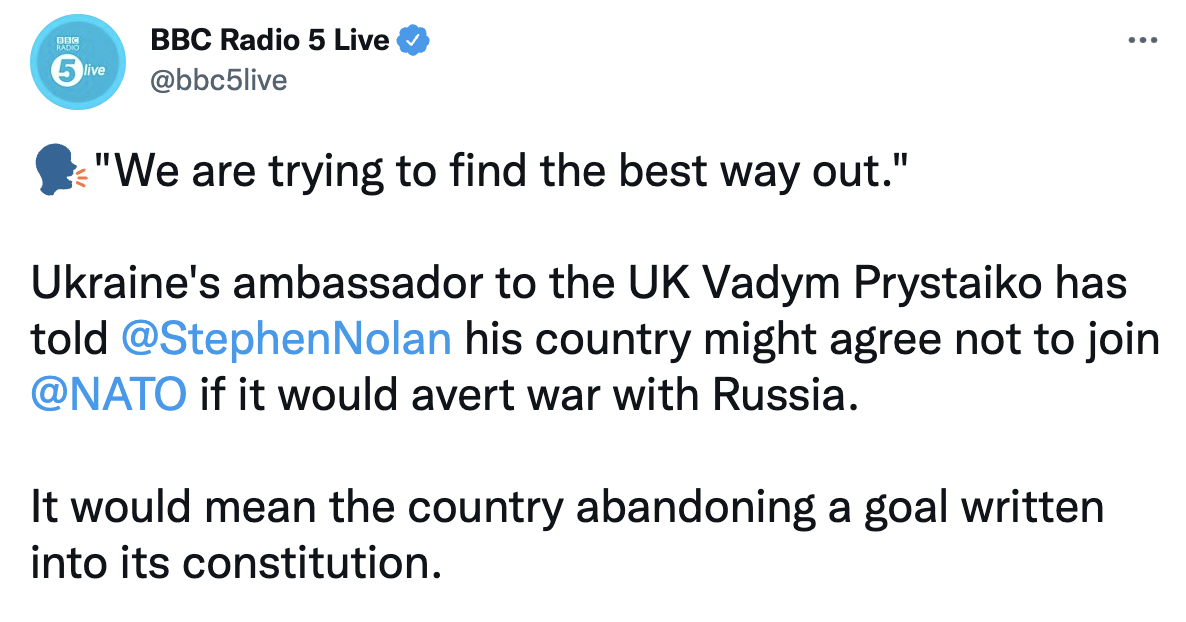Click the BBC Radio 5 Live profile avatar
The image size is (1186, 622).
pyautogui.click(x=78, y=61)
